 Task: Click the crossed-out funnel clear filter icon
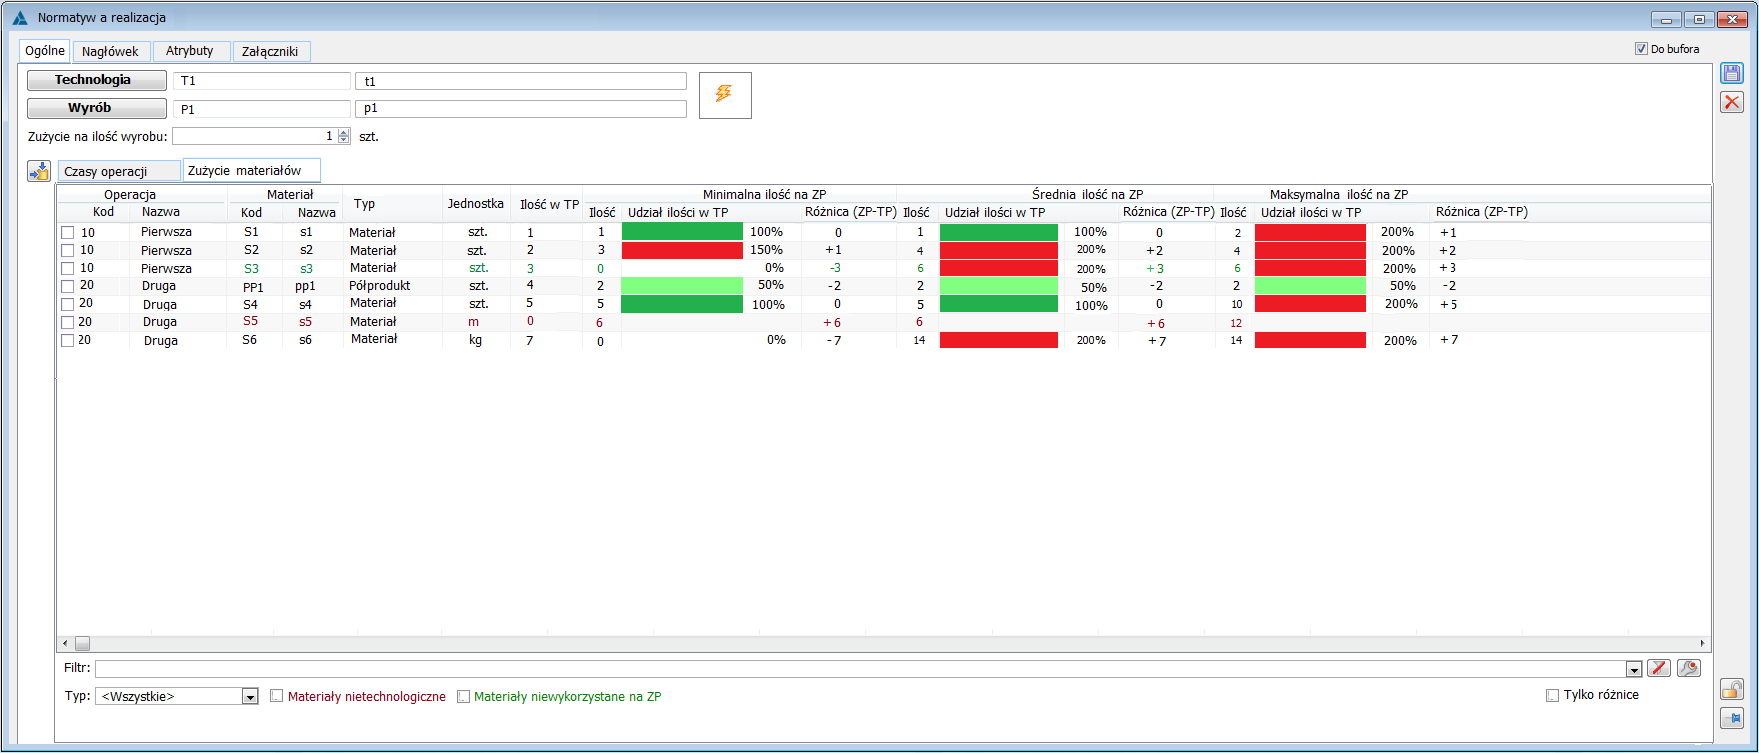tap(1659, 668)
